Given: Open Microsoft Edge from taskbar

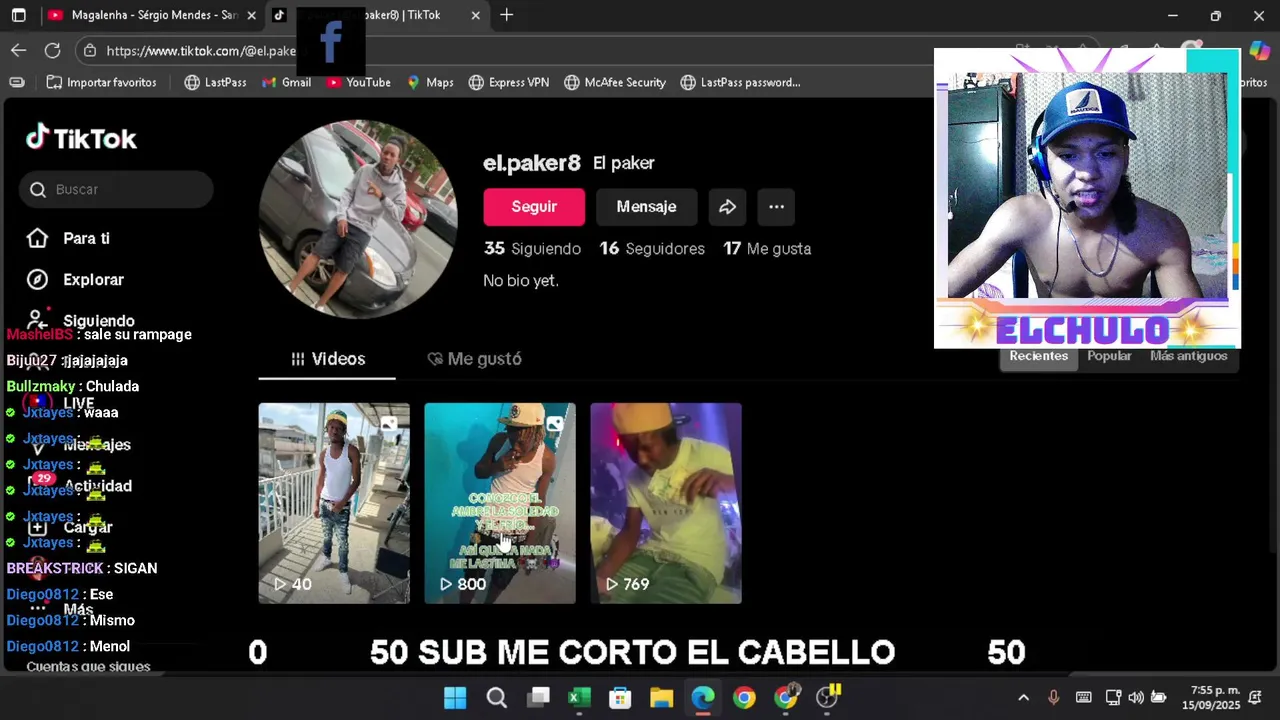Looking at the screenshot, I should click(703, 697).
